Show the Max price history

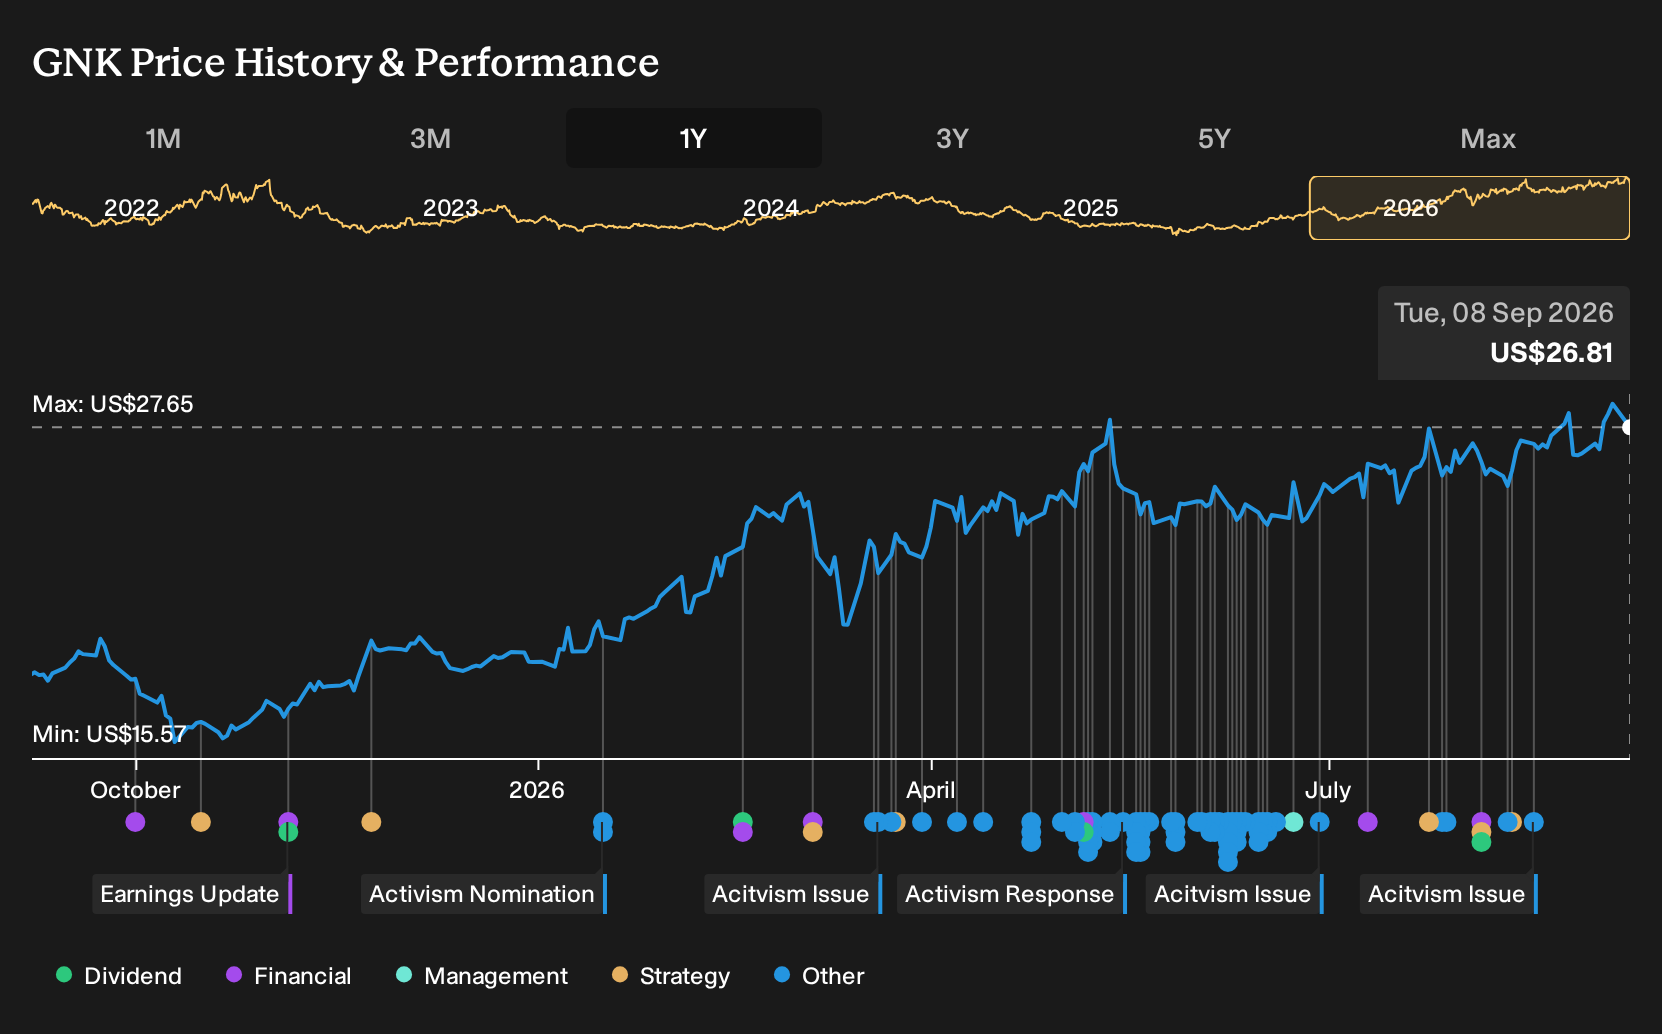pos(1488,138)
